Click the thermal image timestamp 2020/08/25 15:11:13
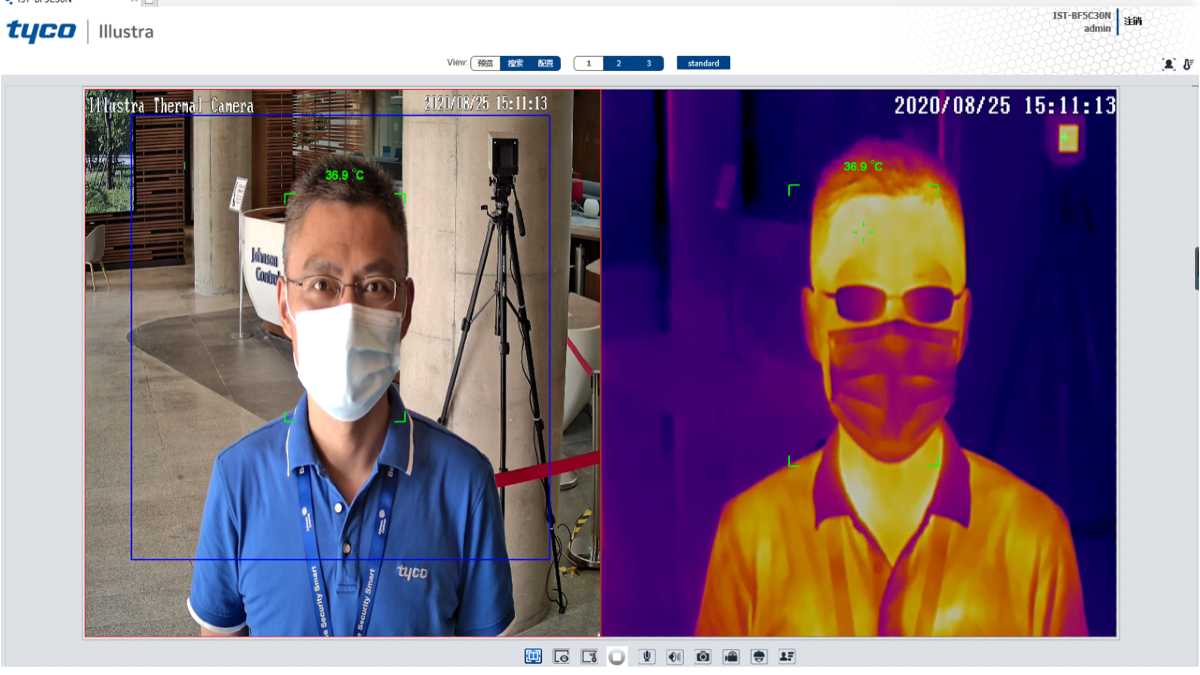1200x675 pixels. [1004, 105]
